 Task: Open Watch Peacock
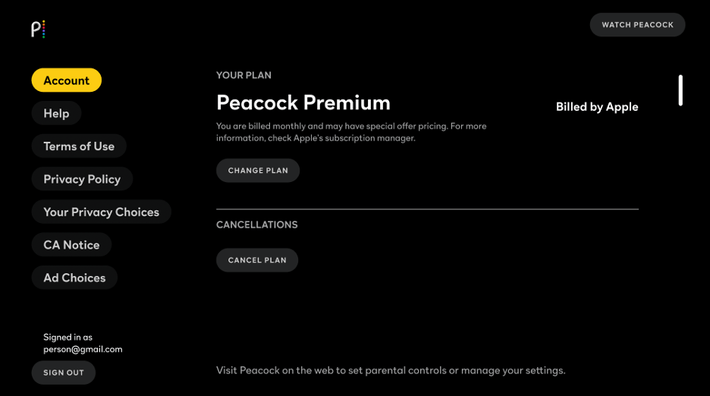637,25
